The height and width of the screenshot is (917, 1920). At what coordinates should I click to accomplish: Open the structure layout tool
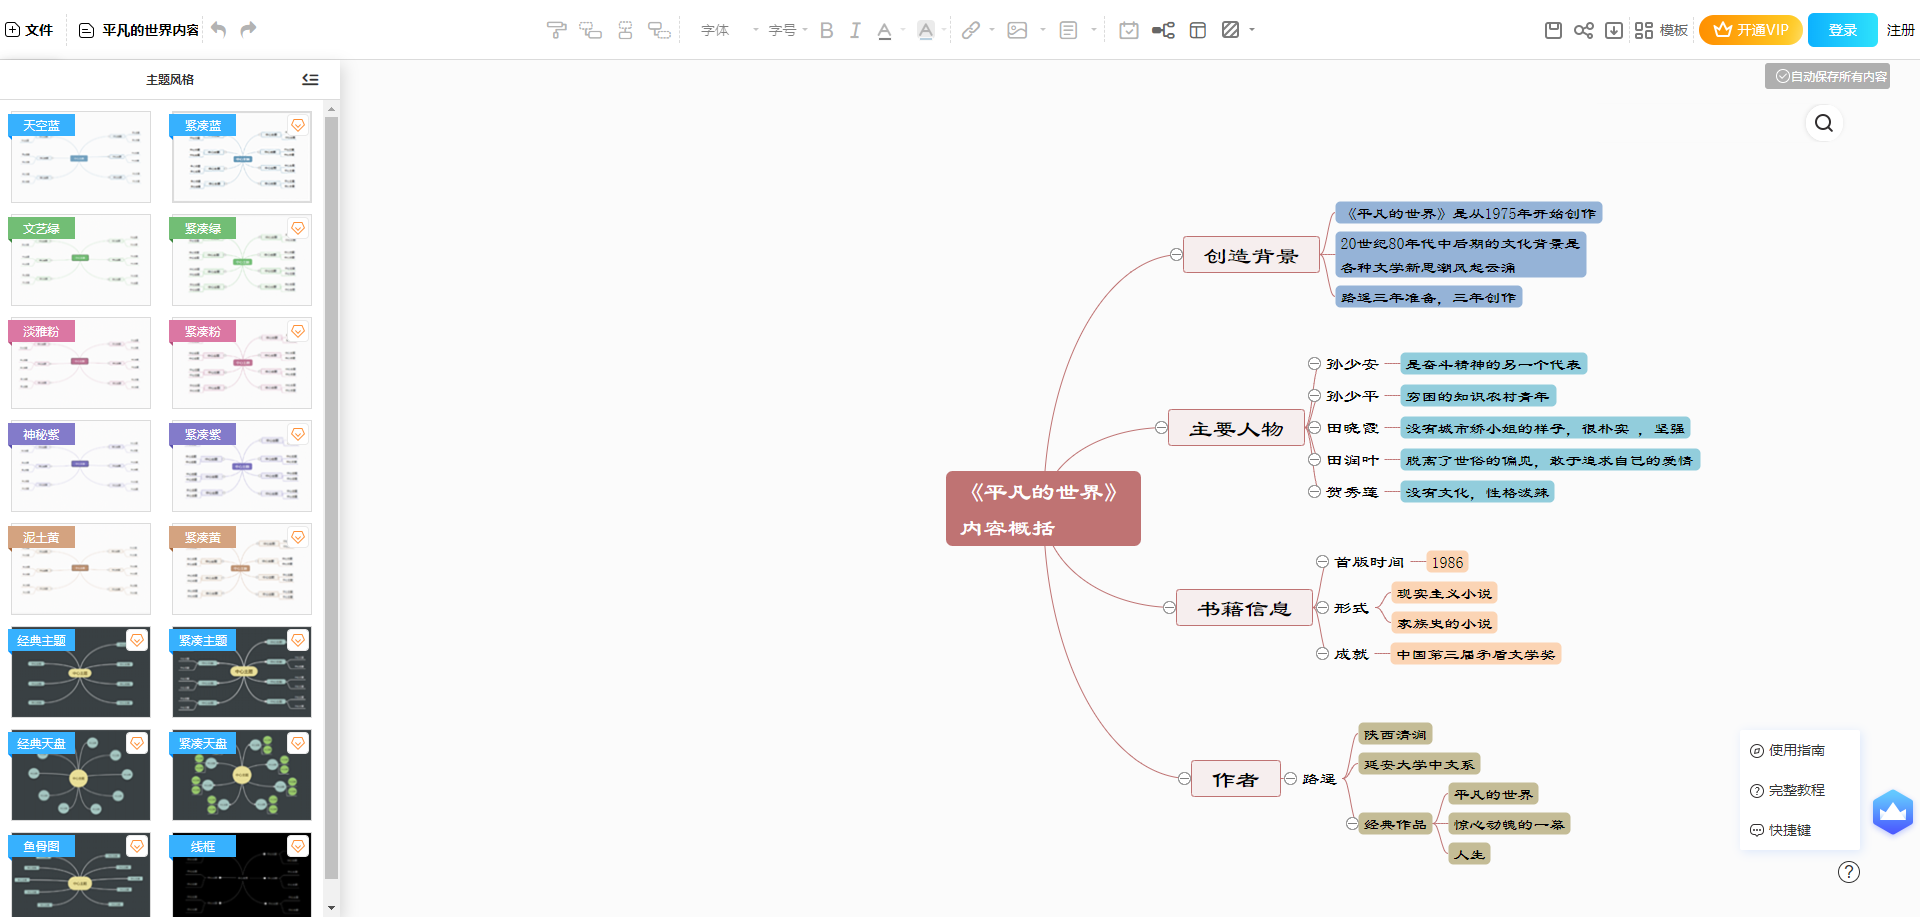[1163, 30]
